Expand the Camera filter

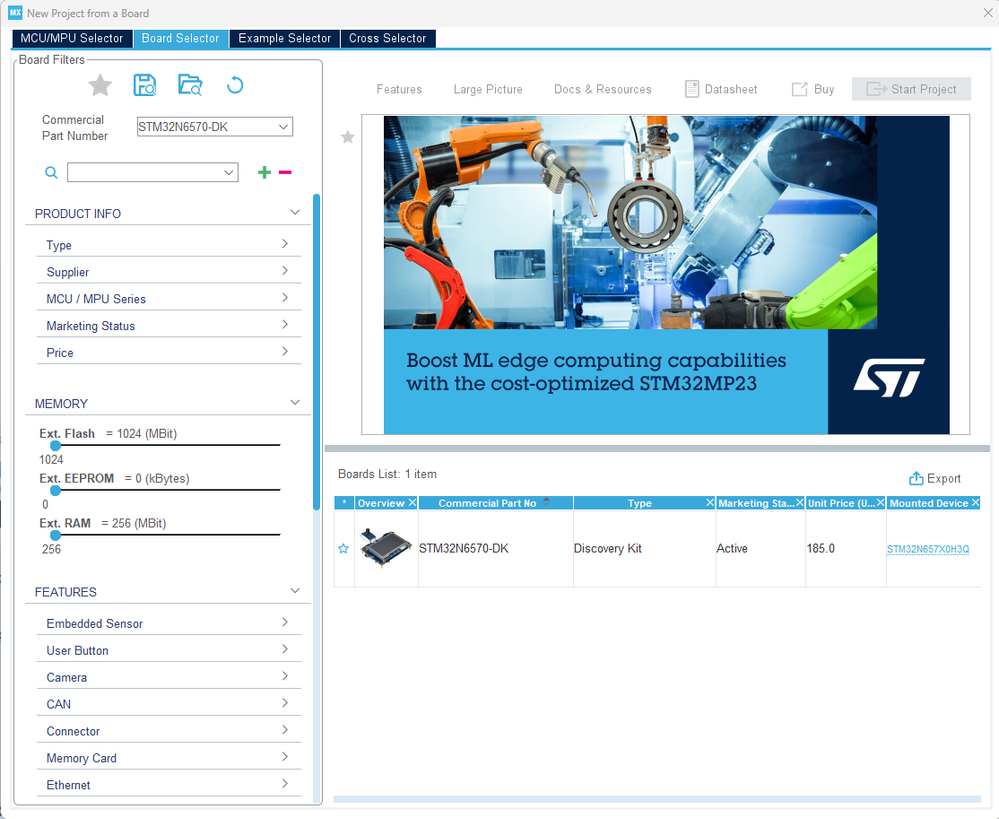169,677
